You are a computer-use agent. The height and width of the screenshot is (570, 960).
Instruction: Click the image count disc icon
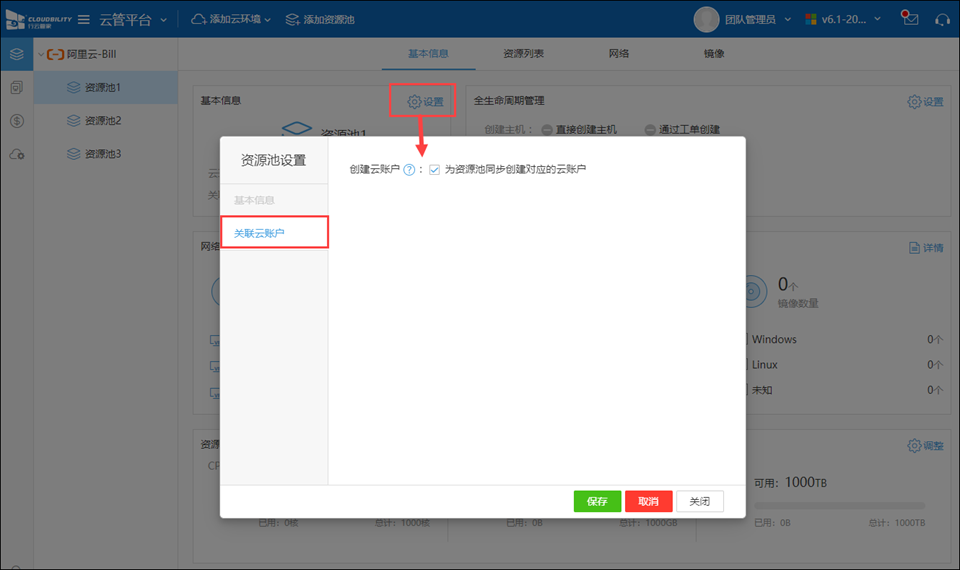[x=754, y=292]
